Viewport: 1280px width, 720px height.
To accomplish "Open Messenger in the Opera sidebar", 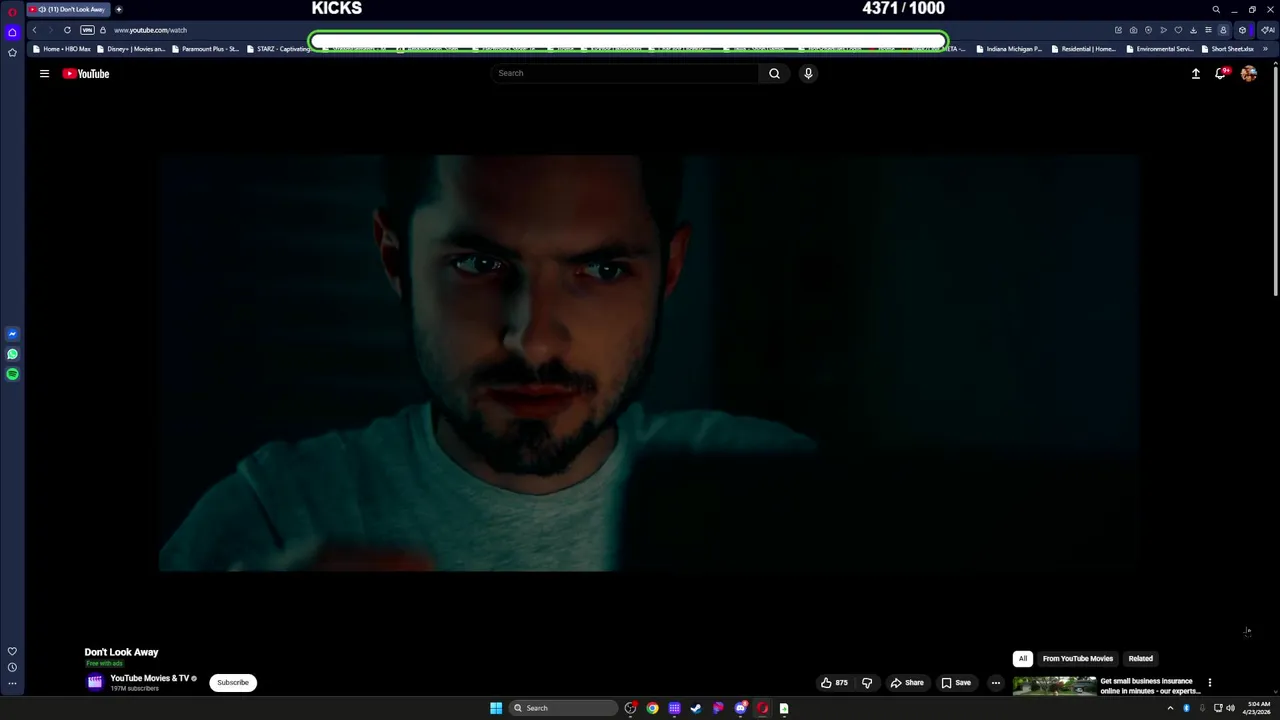I will (x=12, y=334).
